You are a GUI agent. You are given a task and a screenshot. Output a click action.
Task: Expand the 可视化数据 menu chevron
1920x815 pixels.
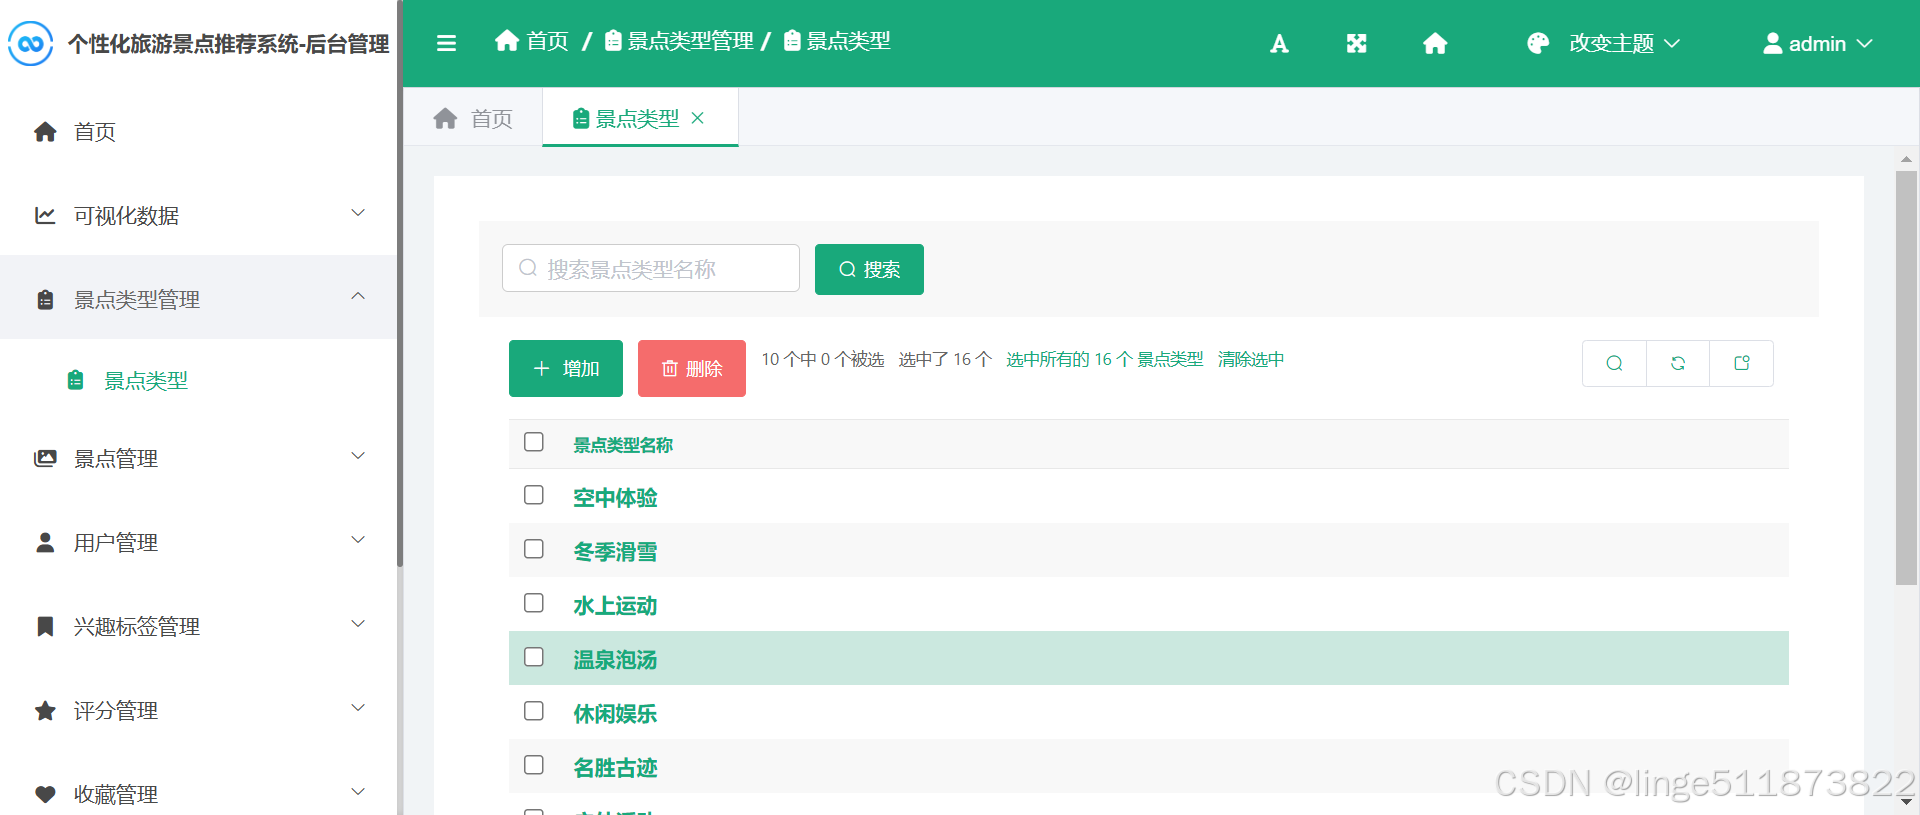[x=358, y=213]
